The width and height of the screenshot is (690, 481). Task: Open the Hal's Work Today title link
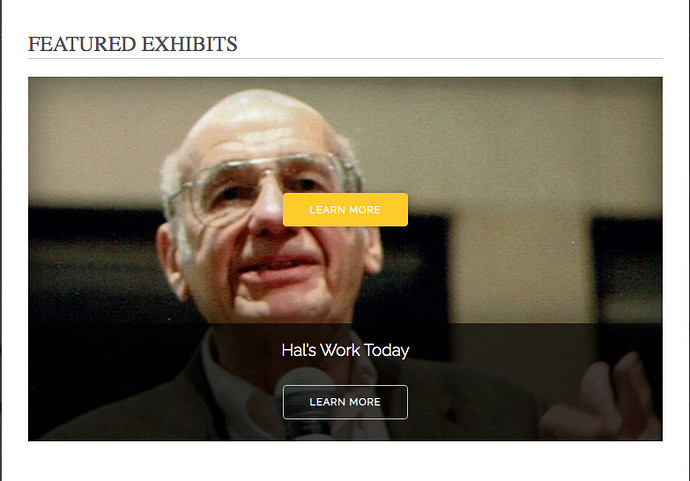click(x=345, y=350)
